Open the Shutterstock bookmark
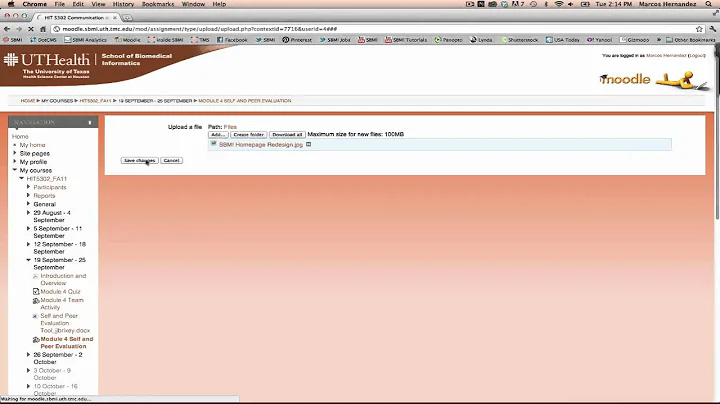The image size is (720, 404). tap(519, 40)
